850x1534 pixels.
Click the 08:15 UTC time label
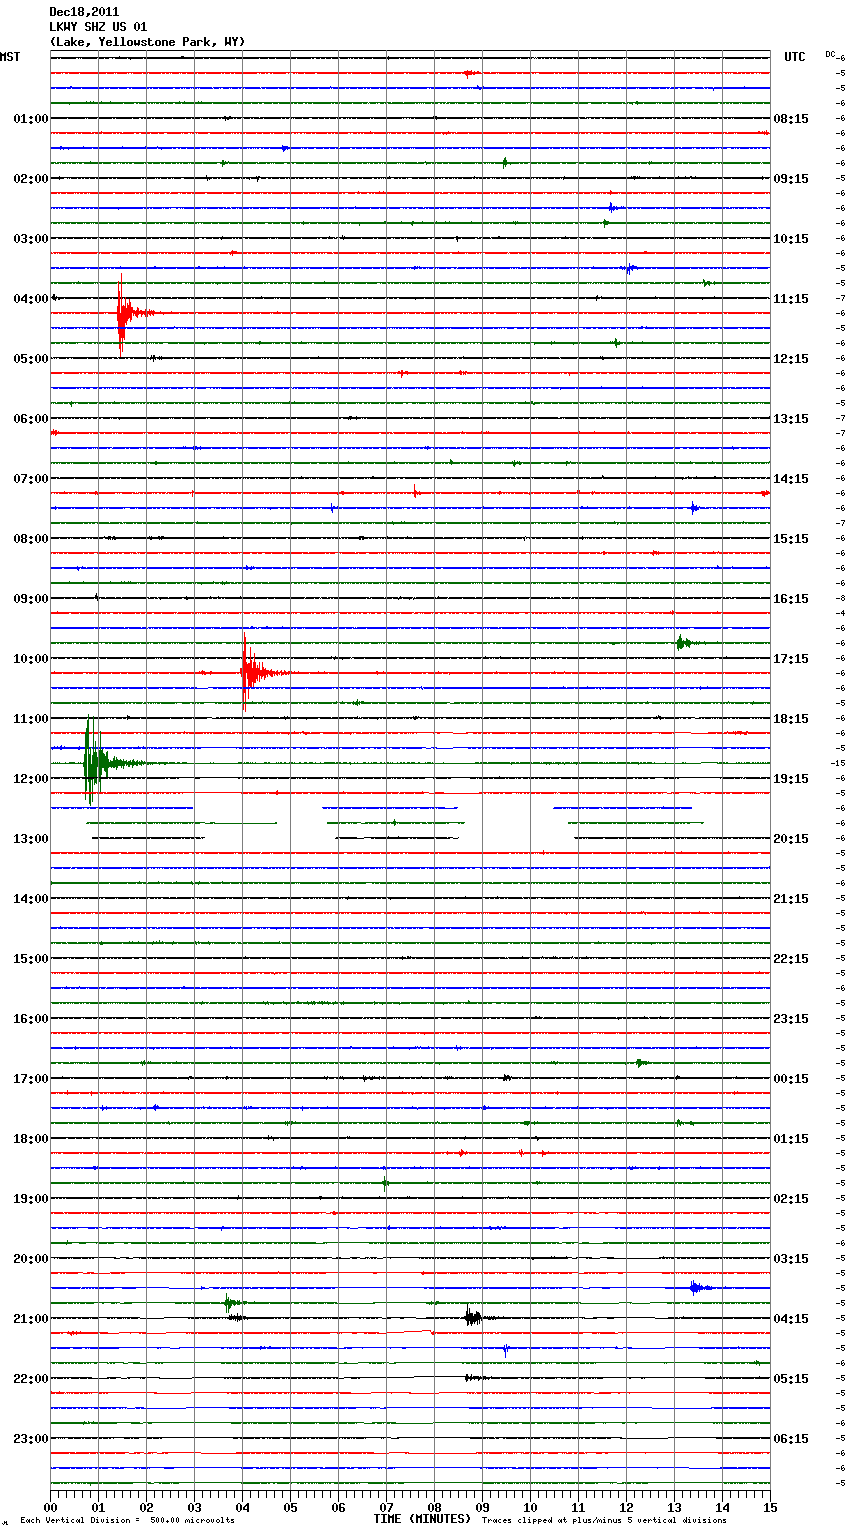point(791,119)
